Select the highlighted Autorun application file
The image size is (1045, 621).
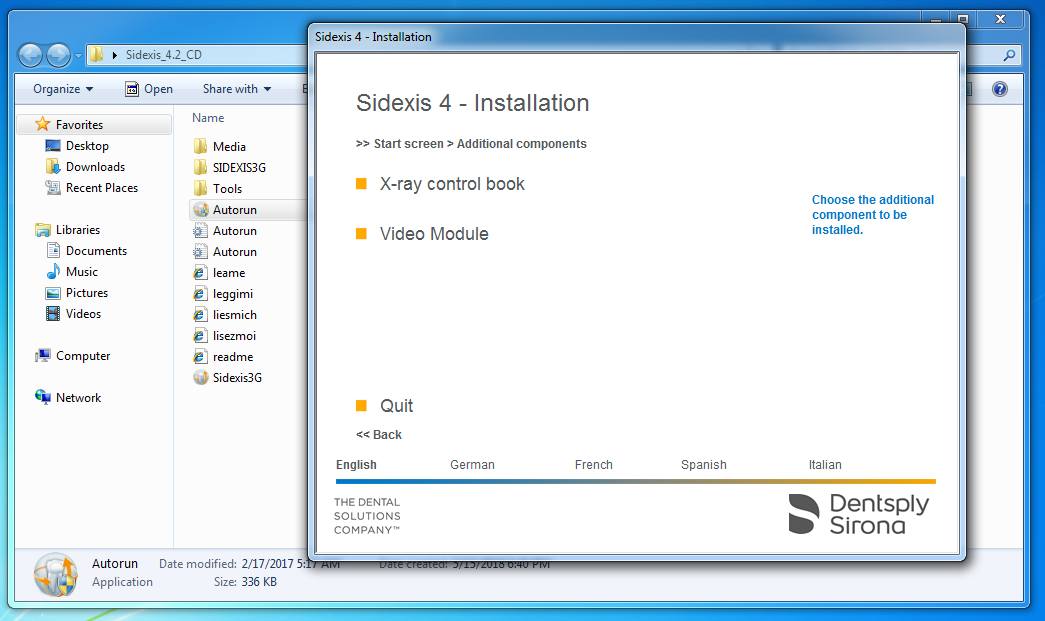point(235,210)
